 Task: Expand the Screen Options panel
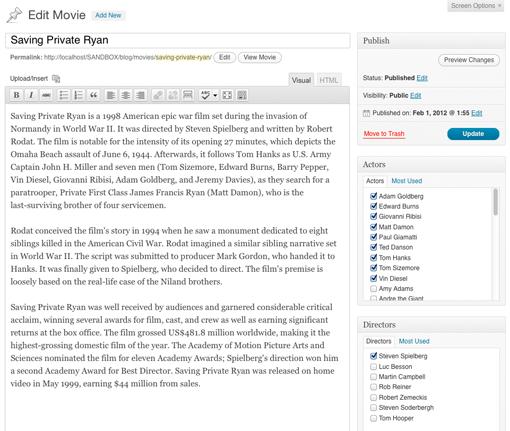475,6
